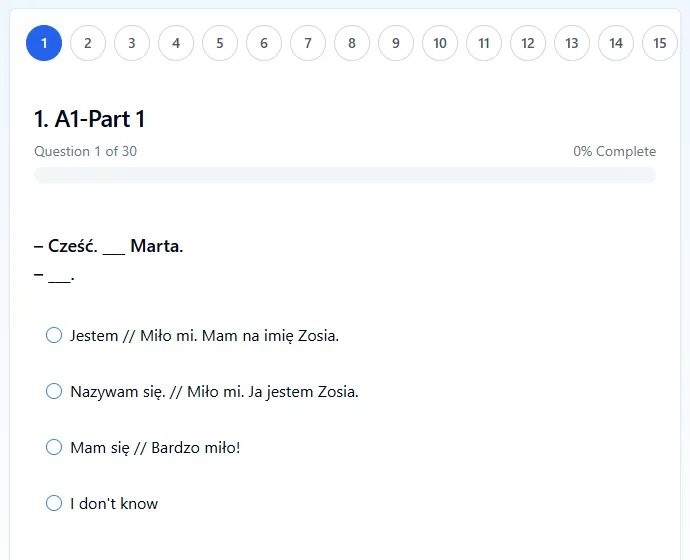Jump to question 2
Screen dimensions: 690x560
pos(88,43)
